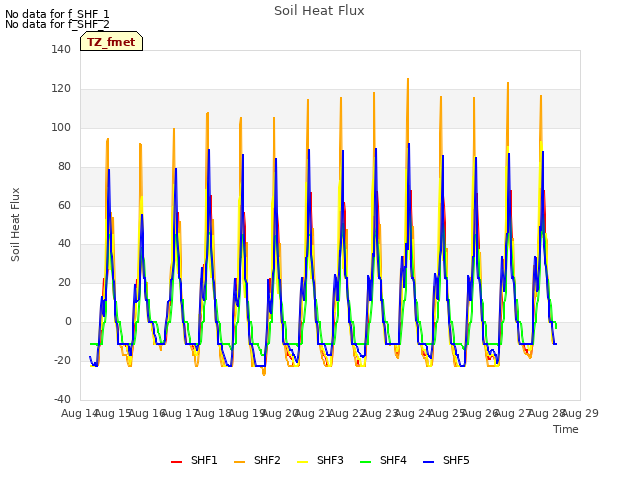
Task: Click the 'No data for f_SHF_2' message
Action: [57, 24]
